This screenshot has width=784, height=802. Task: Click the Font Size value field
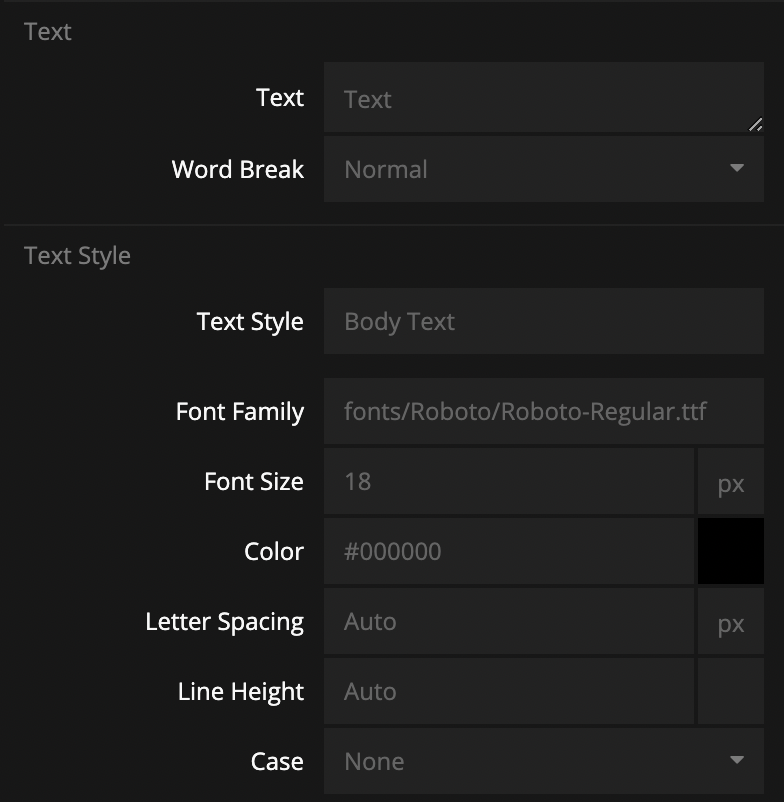pyautogui.click(x=508, y=481)
